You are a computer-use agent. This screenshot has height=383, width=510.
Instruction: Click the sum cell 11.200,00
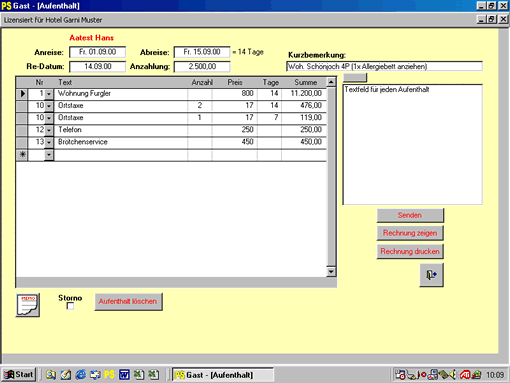click(304, 94)
